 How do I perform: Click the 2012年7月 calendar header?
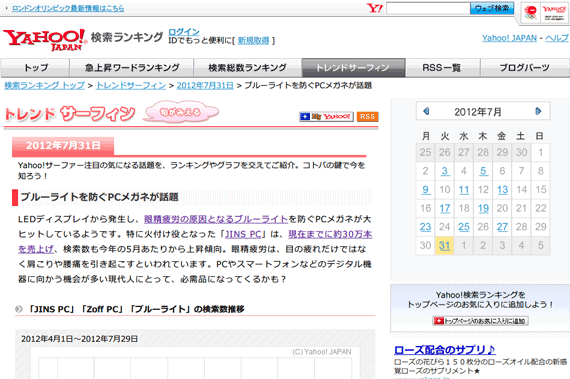(478, 112)
